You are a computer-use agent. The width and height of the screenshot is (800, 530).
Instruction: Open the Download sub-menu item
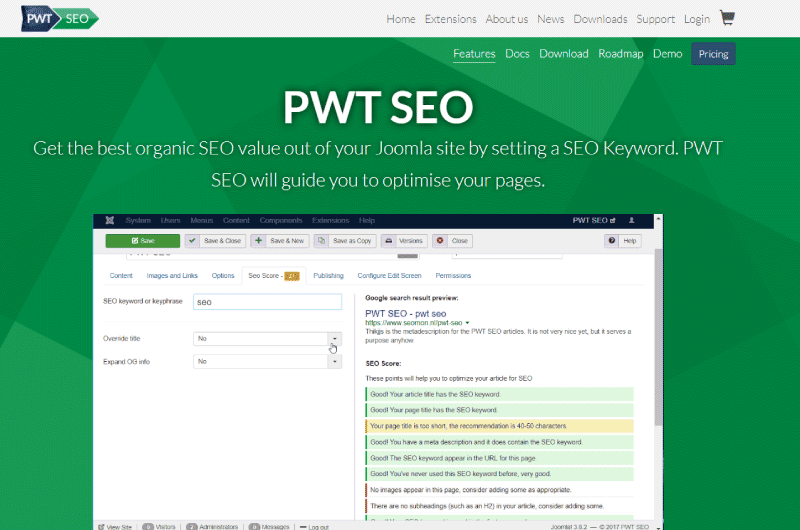click(564, 54)
